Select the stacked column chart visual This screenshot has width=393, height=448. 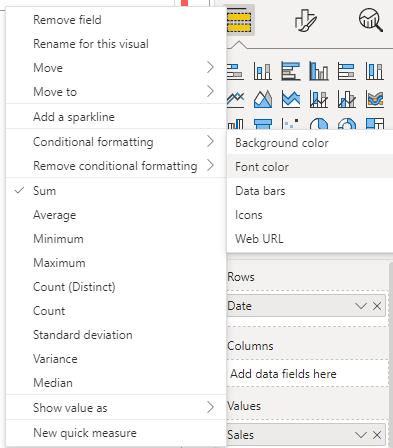point(262,71)
